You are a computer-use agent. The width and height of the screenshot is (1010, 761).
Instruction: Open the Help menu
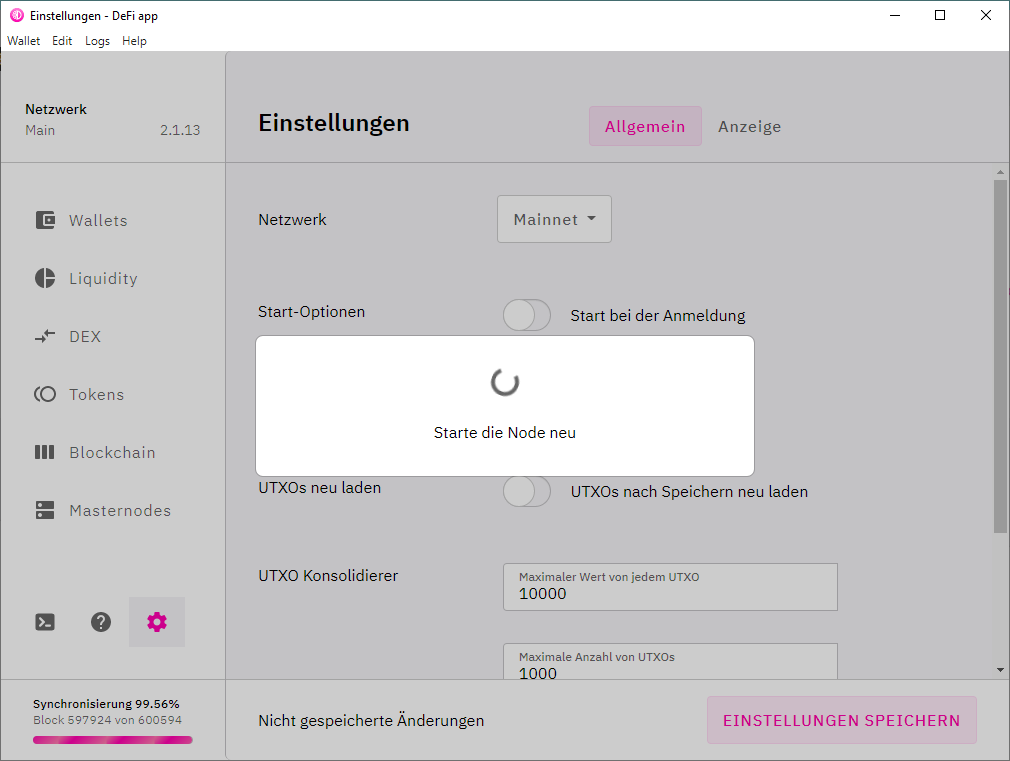[x=135, y=41]
